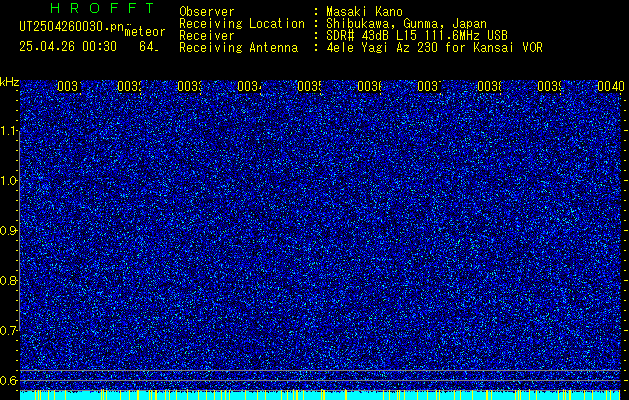Click the 0035 time marker
The height and width of the screenshot is (400, 629).
(309, 87)
